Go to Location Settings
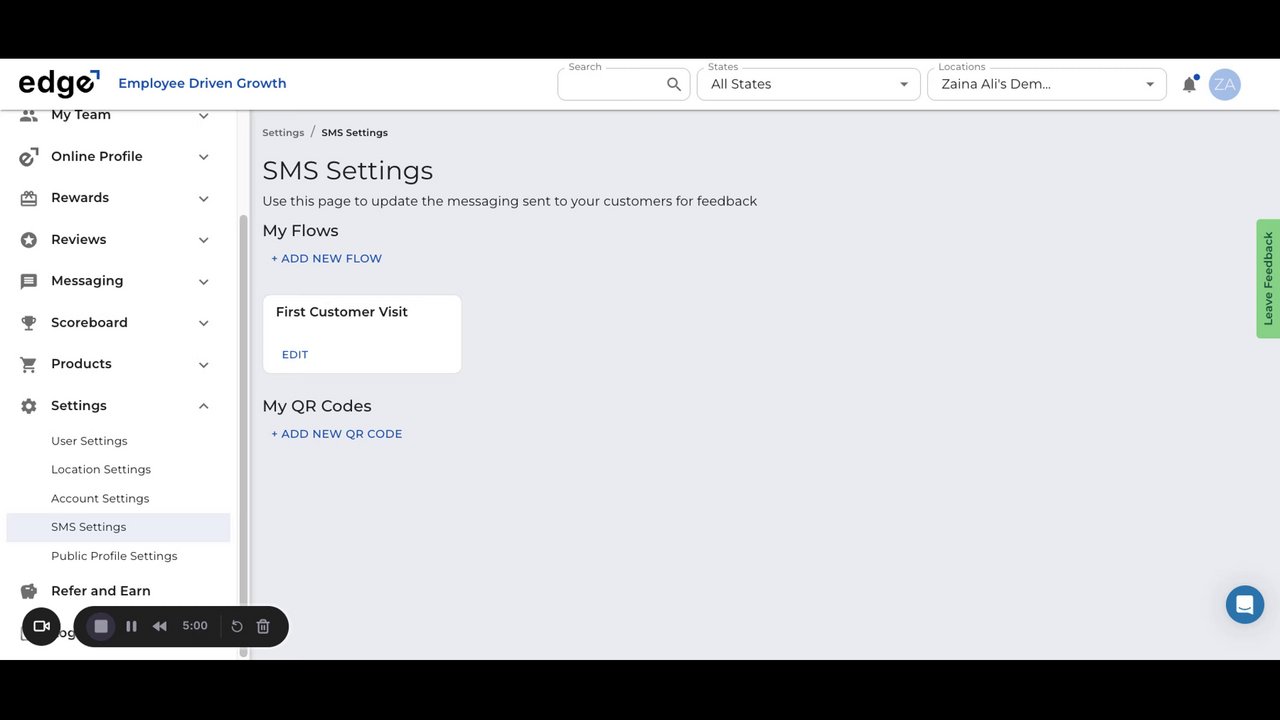The width and height of the screenshot is (1280, 720). (x=101, y=469)
